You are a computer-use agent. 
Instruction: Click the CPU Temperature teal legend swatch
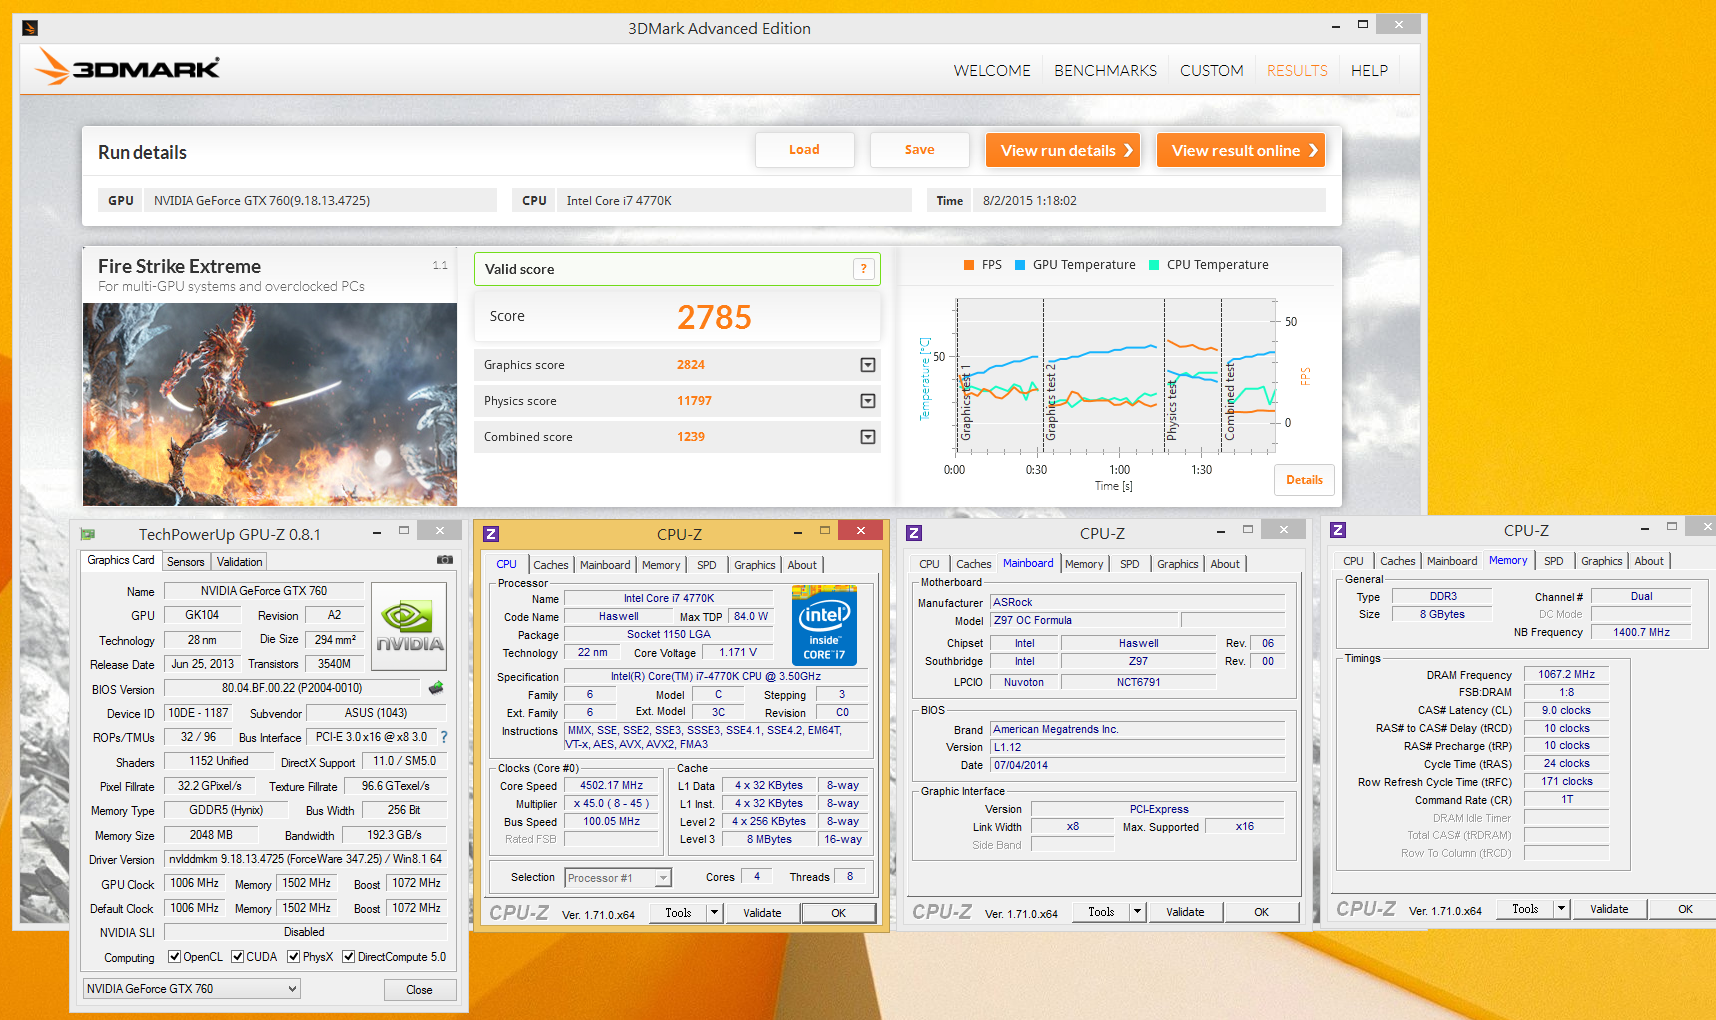tap(1154, 265)
